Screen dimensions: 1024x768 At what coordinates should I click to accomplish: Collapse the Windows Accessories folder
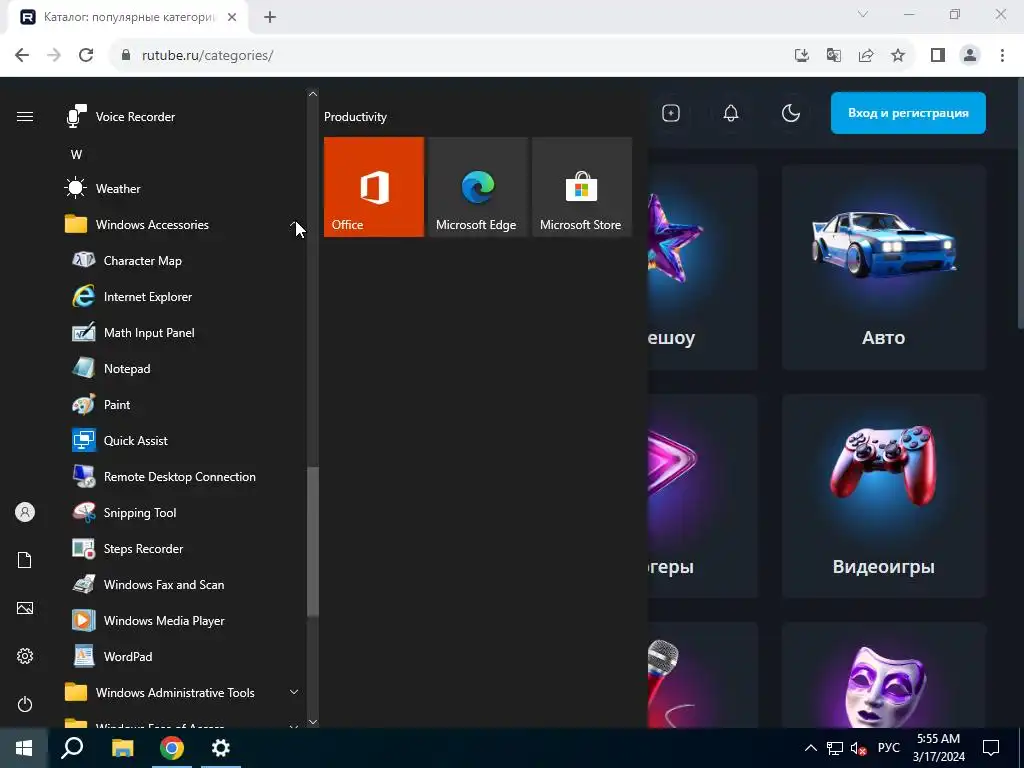(183, 225)
